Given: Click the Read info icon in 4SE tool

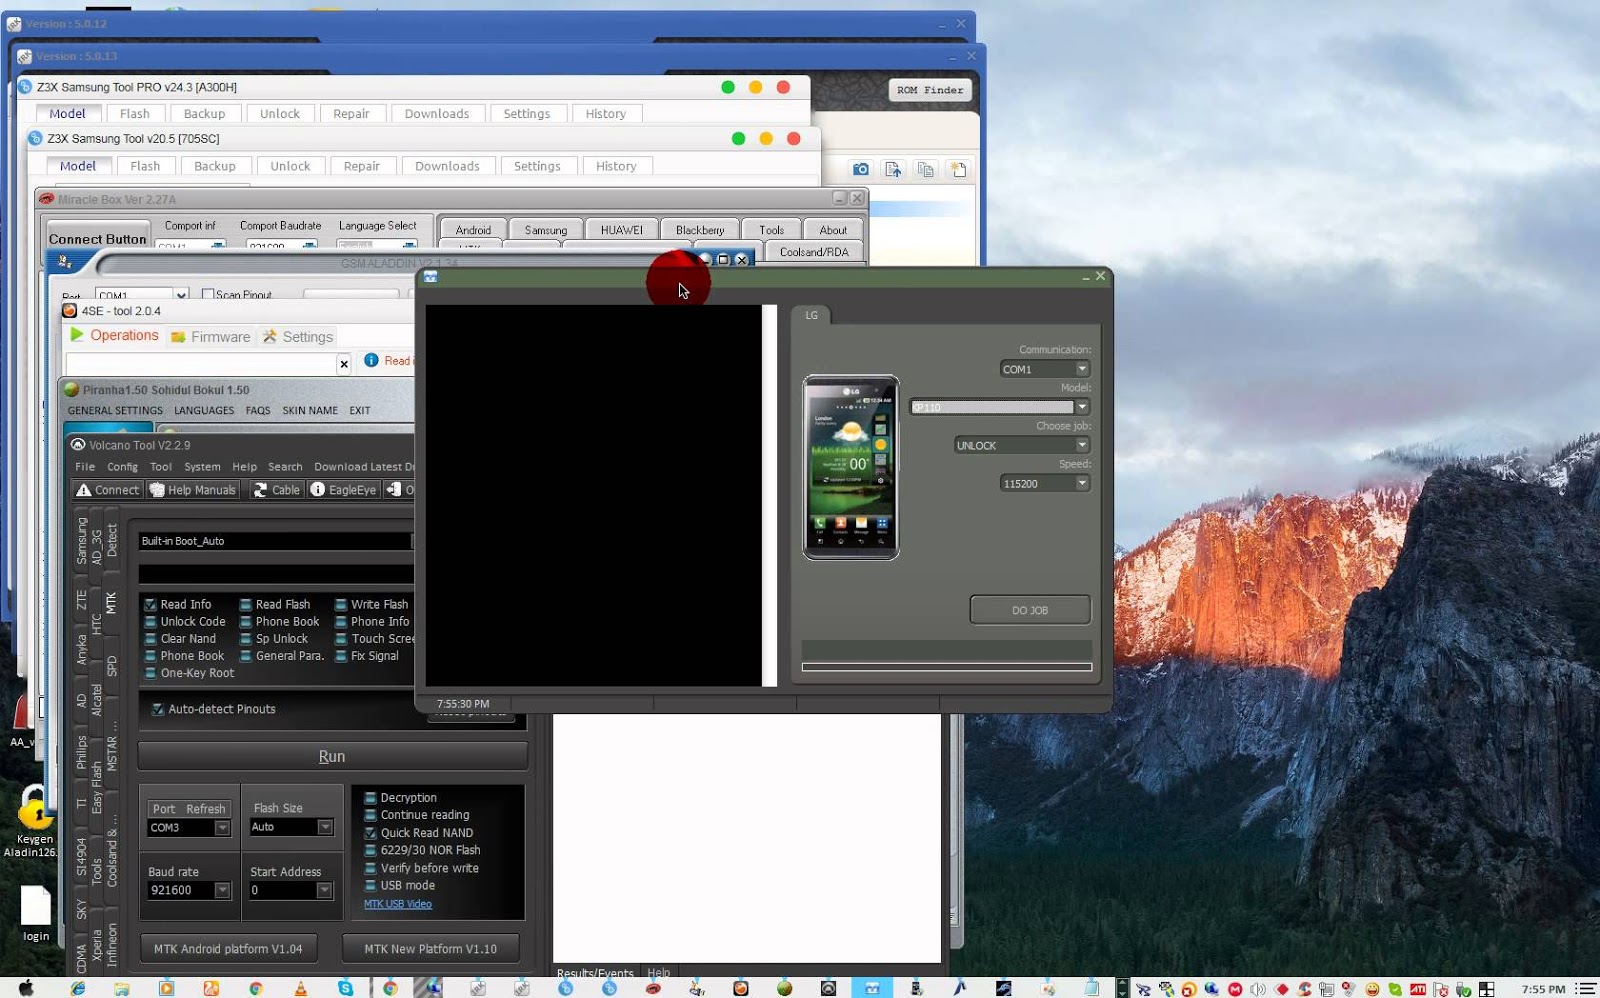Looking at the screenshot, I should [371, 360].
